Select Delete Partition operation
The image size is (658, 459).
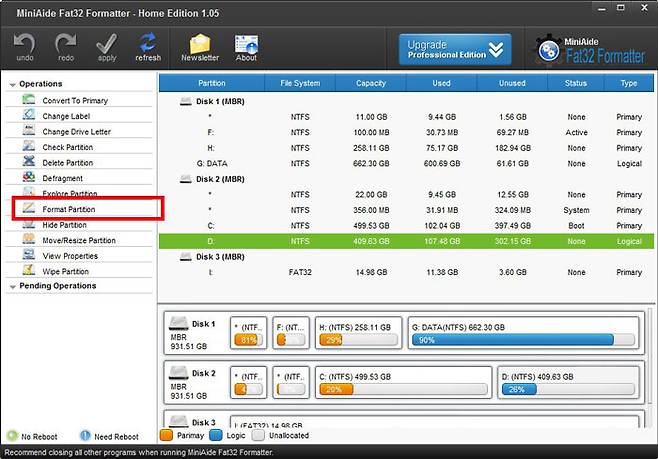(x=67, y=163)
